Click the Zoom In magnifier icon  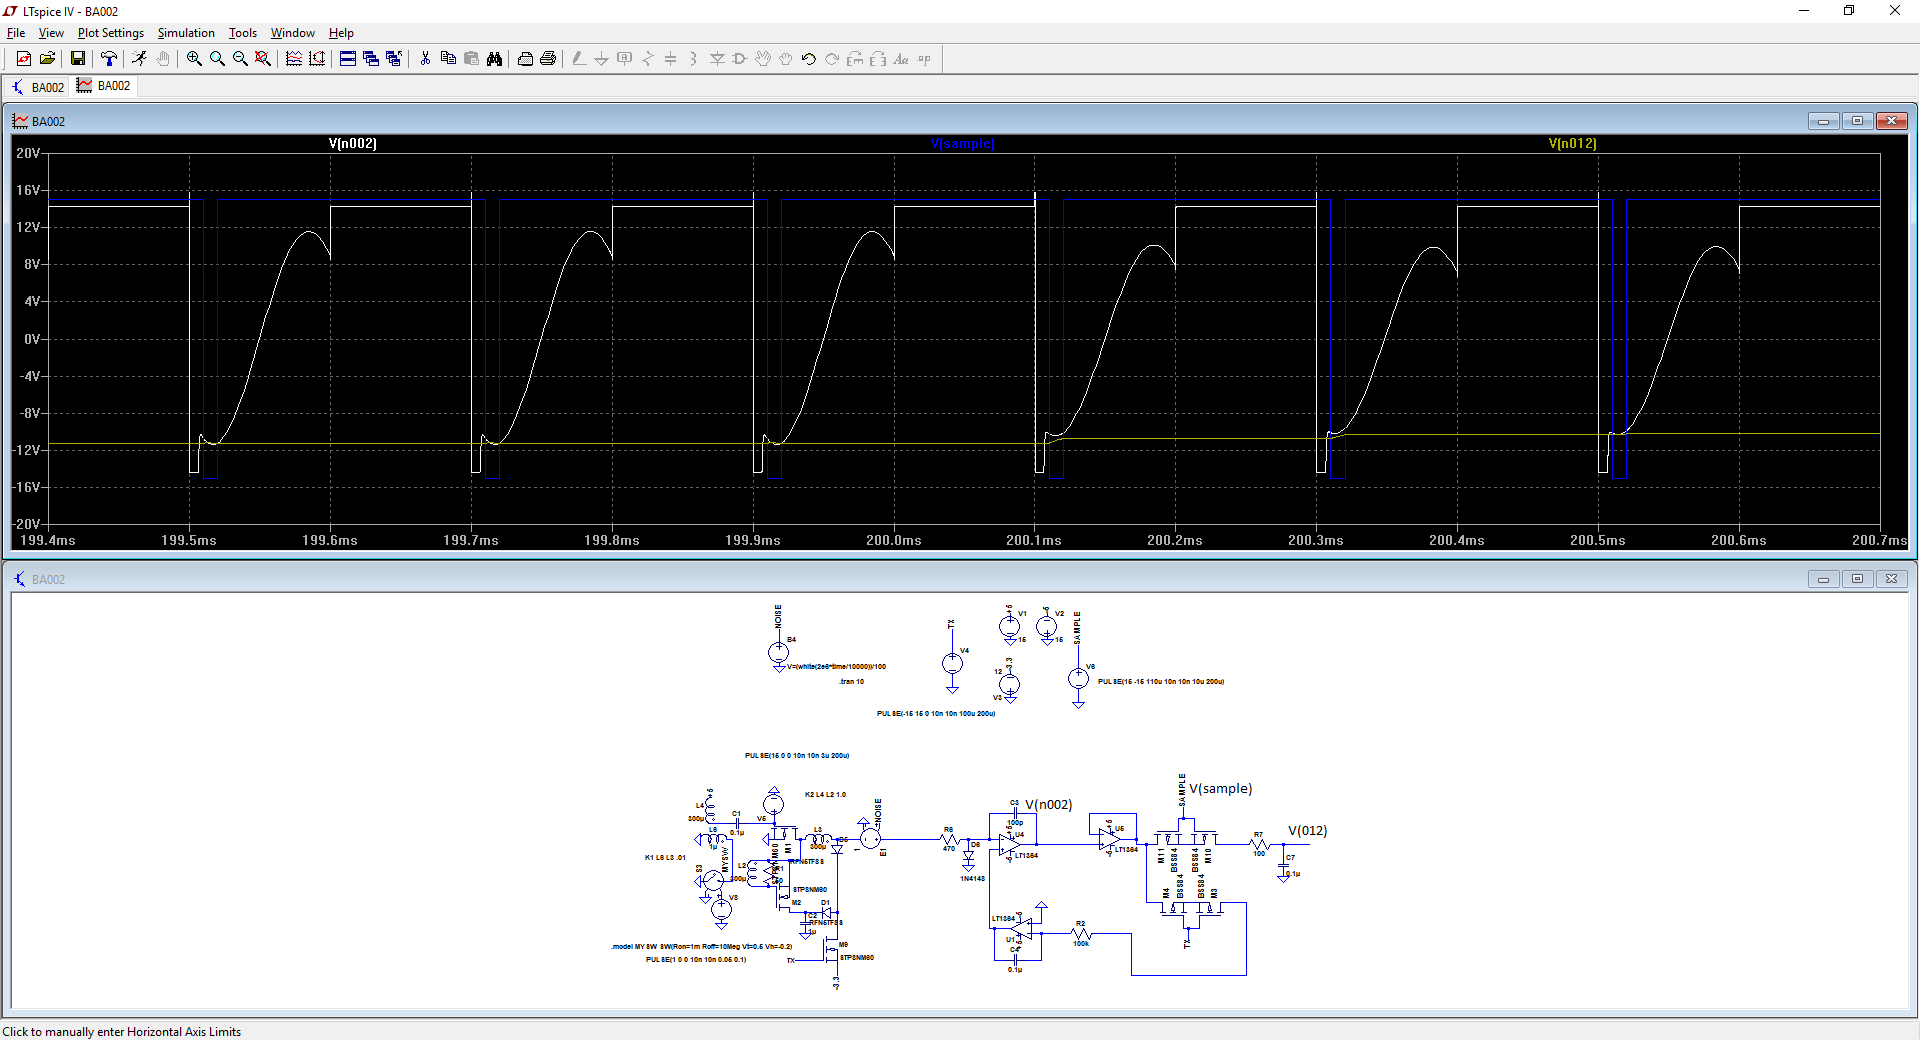tap(194, 59)
